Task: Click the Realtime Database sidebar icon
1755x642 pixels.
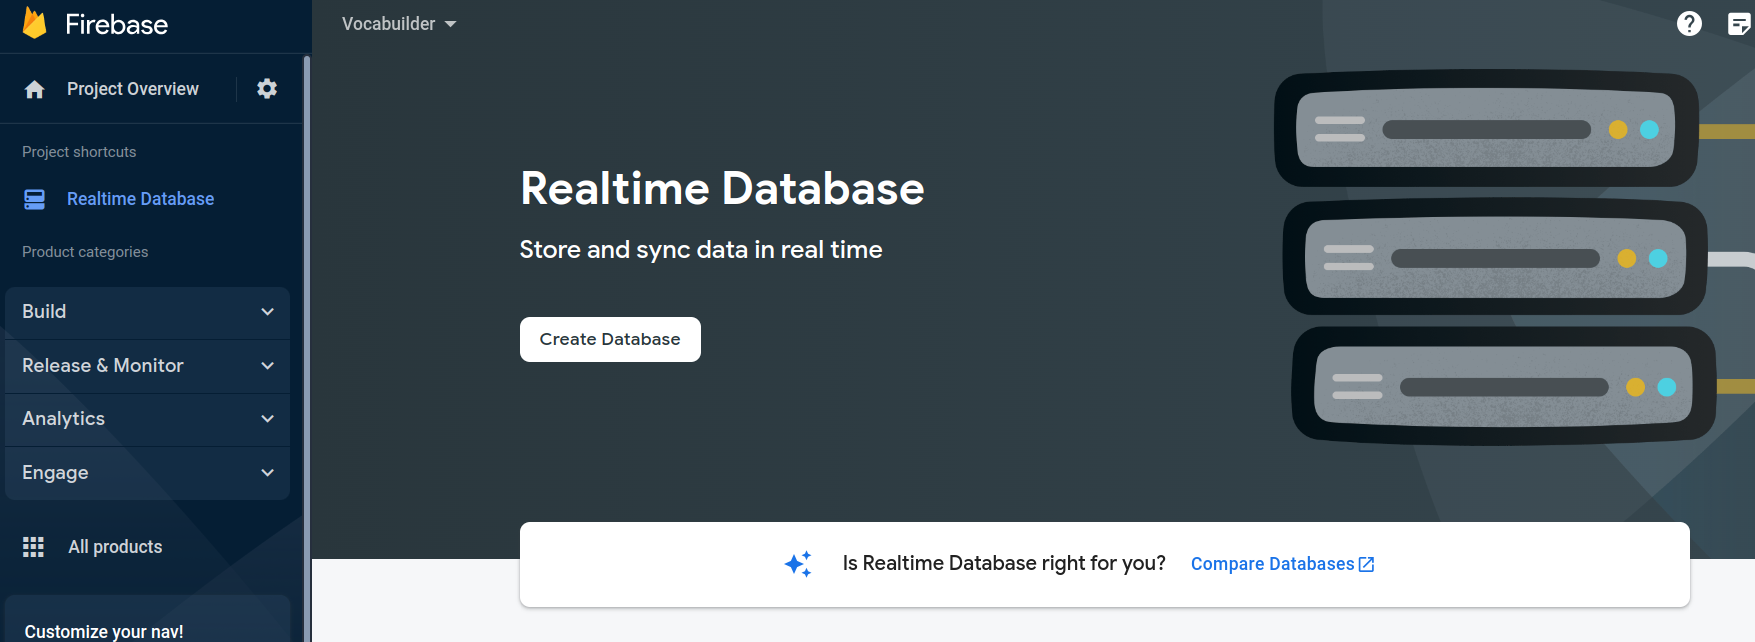Action: click(35, 199)
